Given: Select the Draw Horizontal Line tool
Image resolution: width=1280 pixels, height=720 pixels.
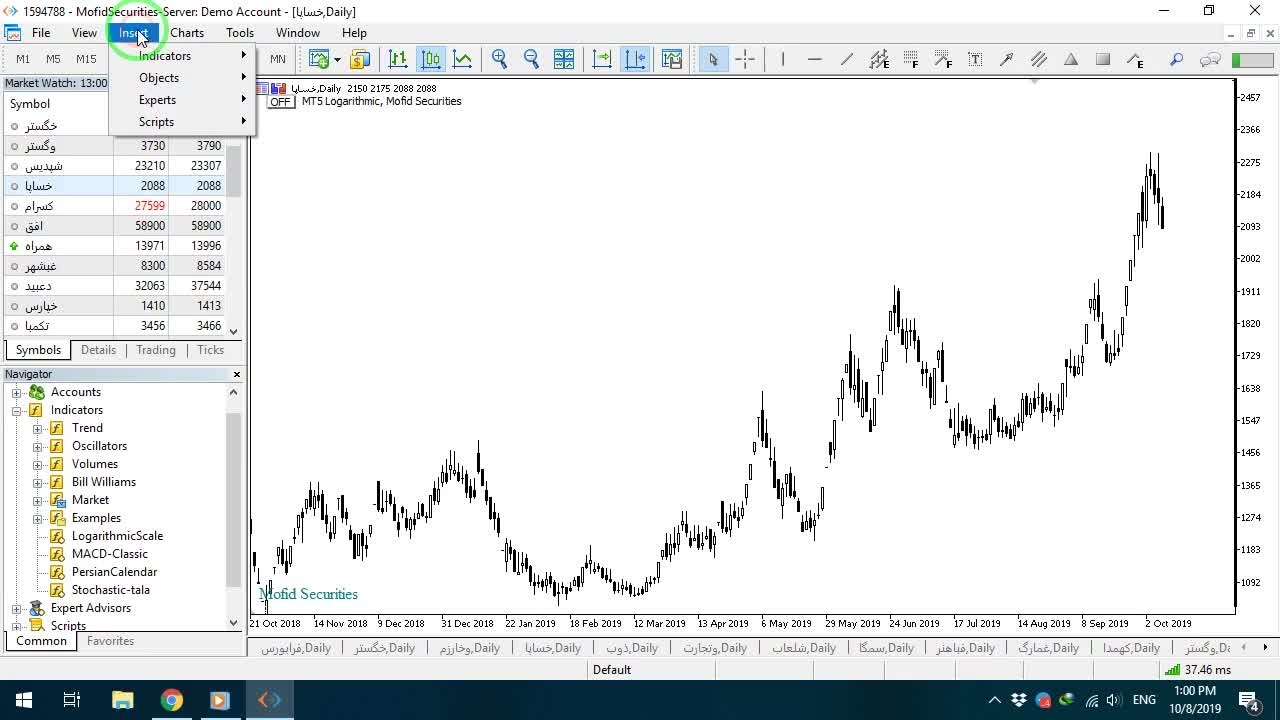Looking at the screenshot, I should 814,59.
